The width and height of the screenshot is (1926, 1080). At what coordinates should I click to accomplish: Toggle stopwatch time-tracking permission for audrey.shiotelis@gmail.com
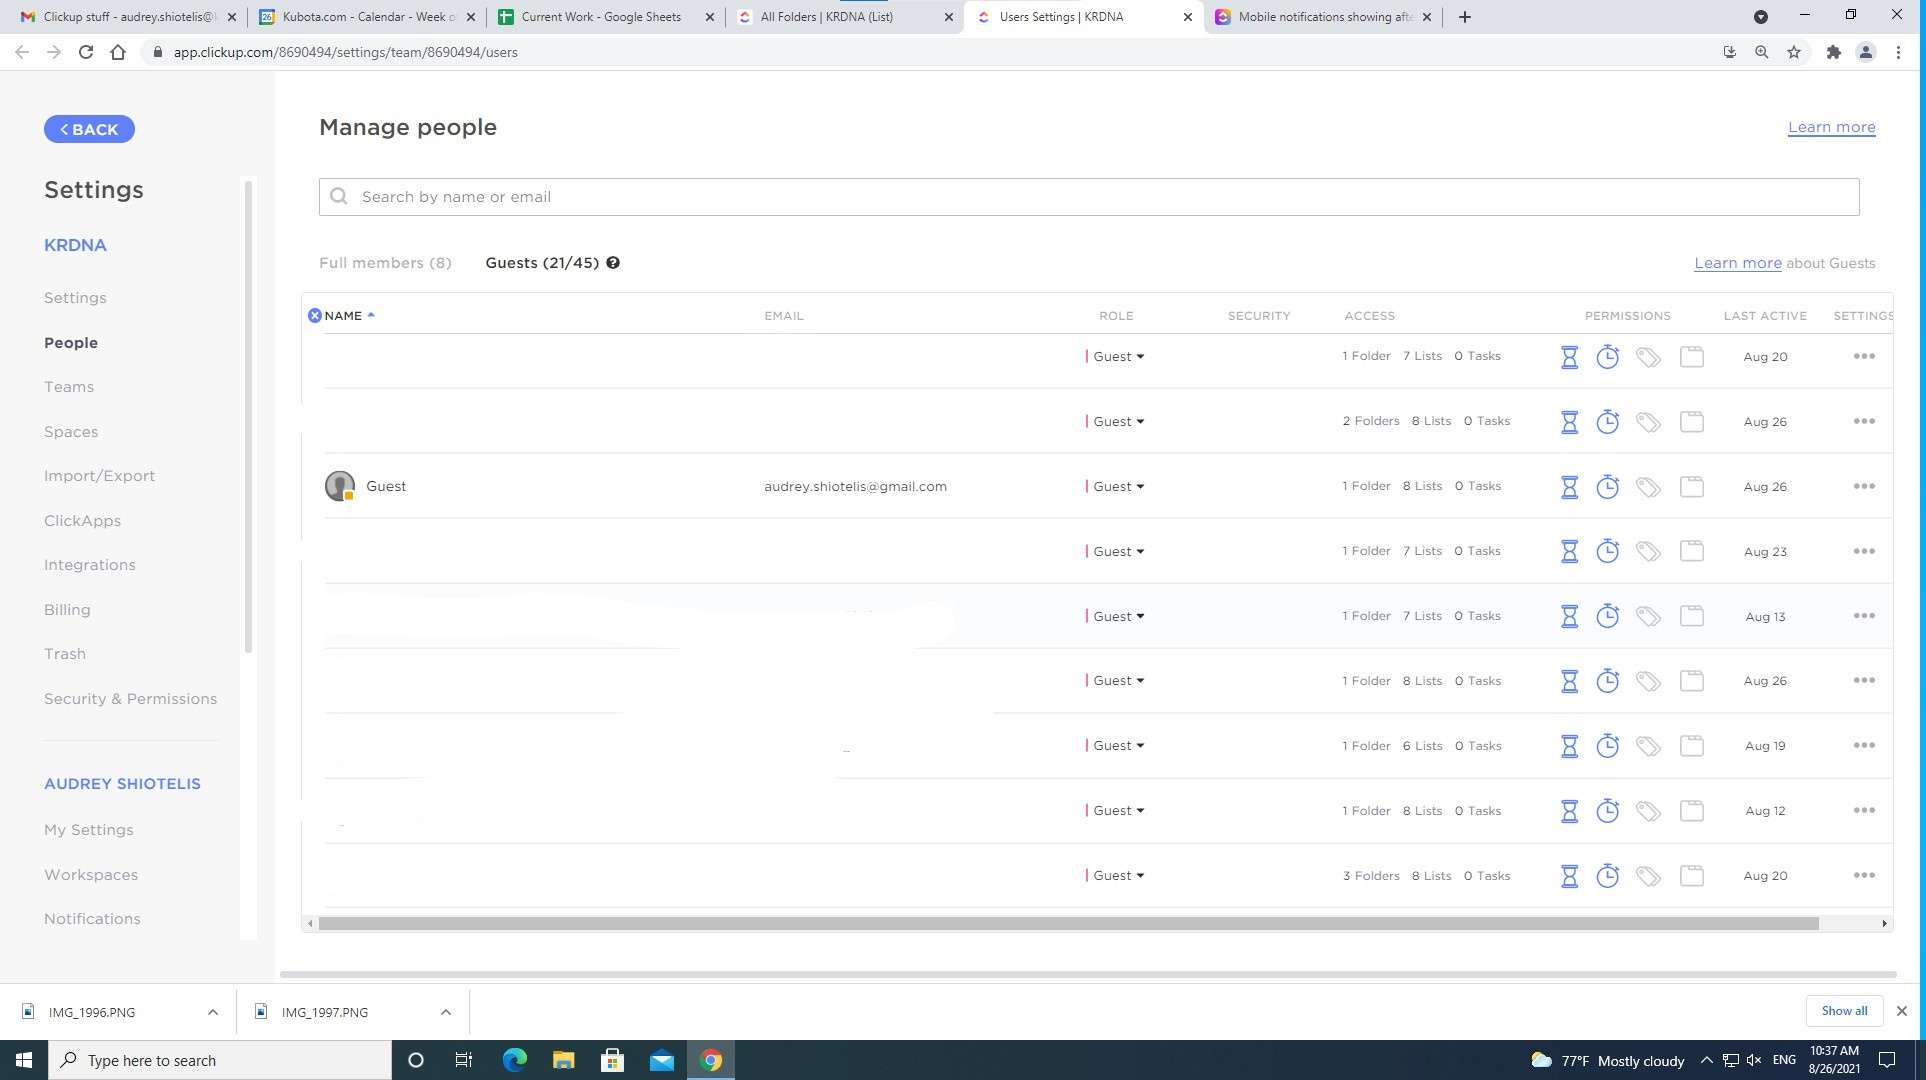[1607, 487]
